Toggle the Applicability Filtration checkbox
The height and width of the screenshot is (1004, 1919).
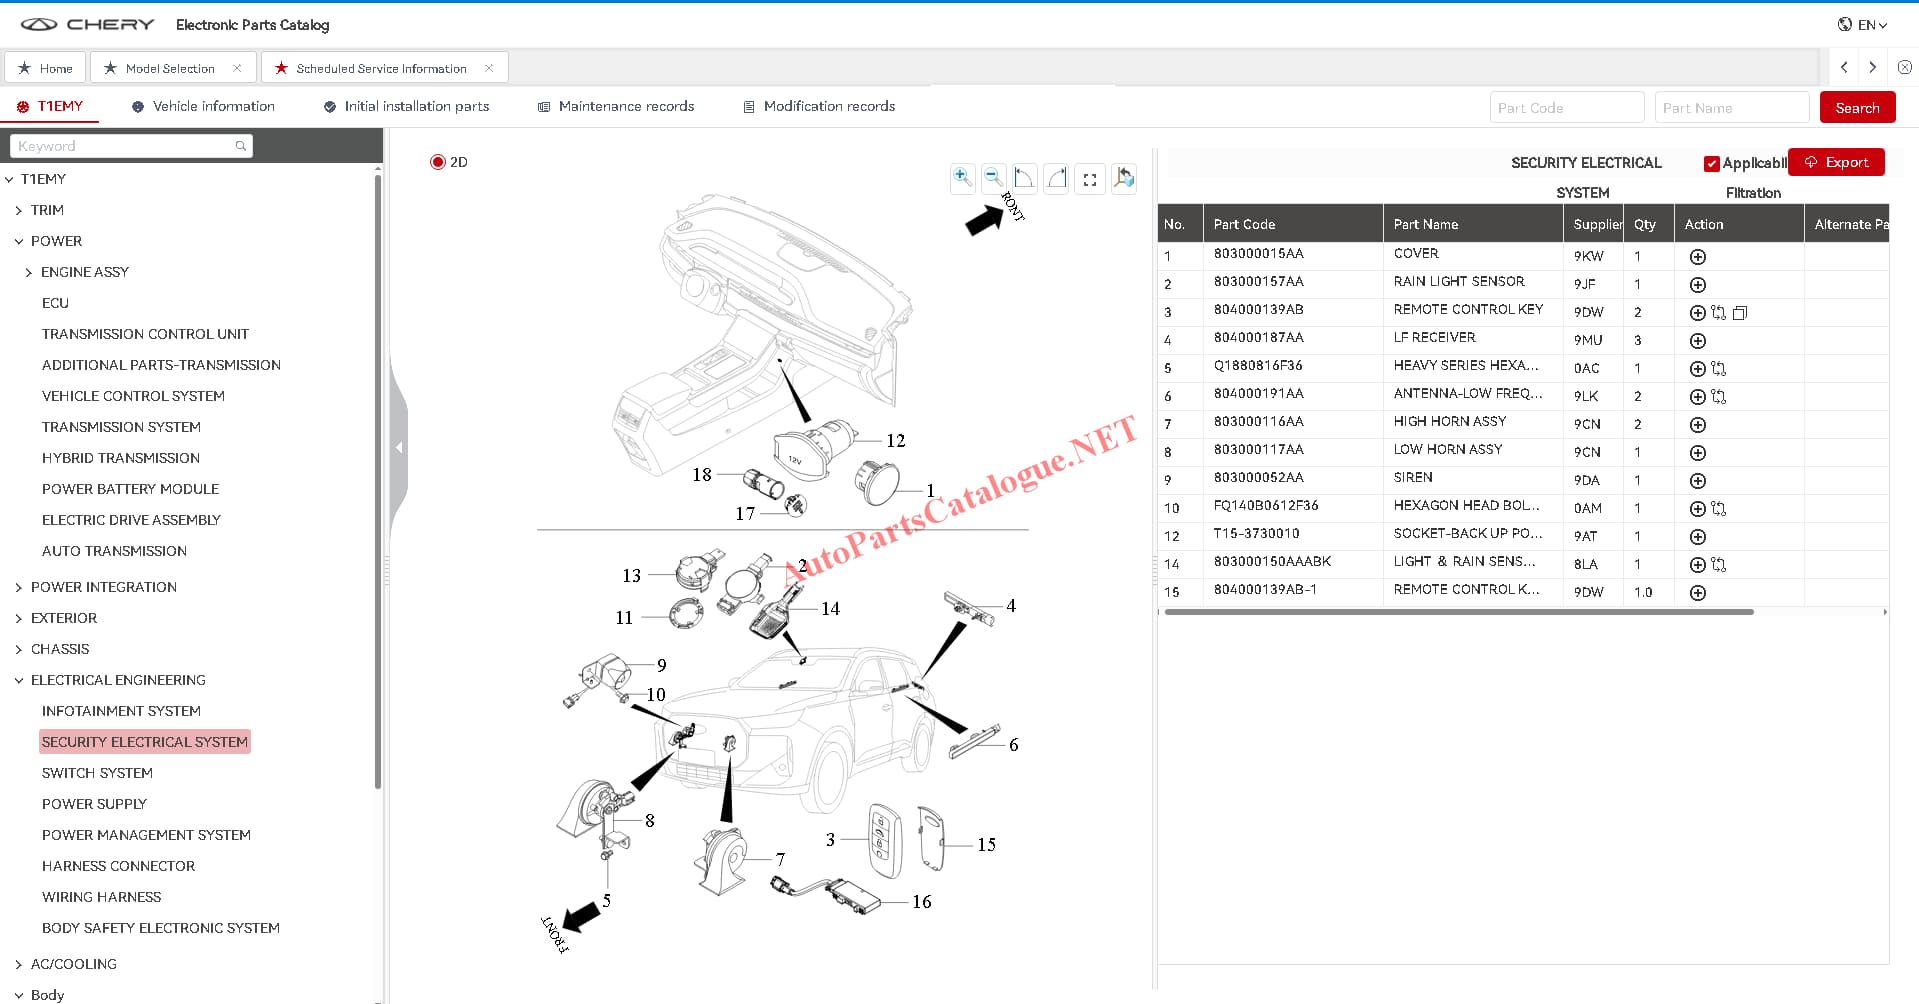point(1712,164)
